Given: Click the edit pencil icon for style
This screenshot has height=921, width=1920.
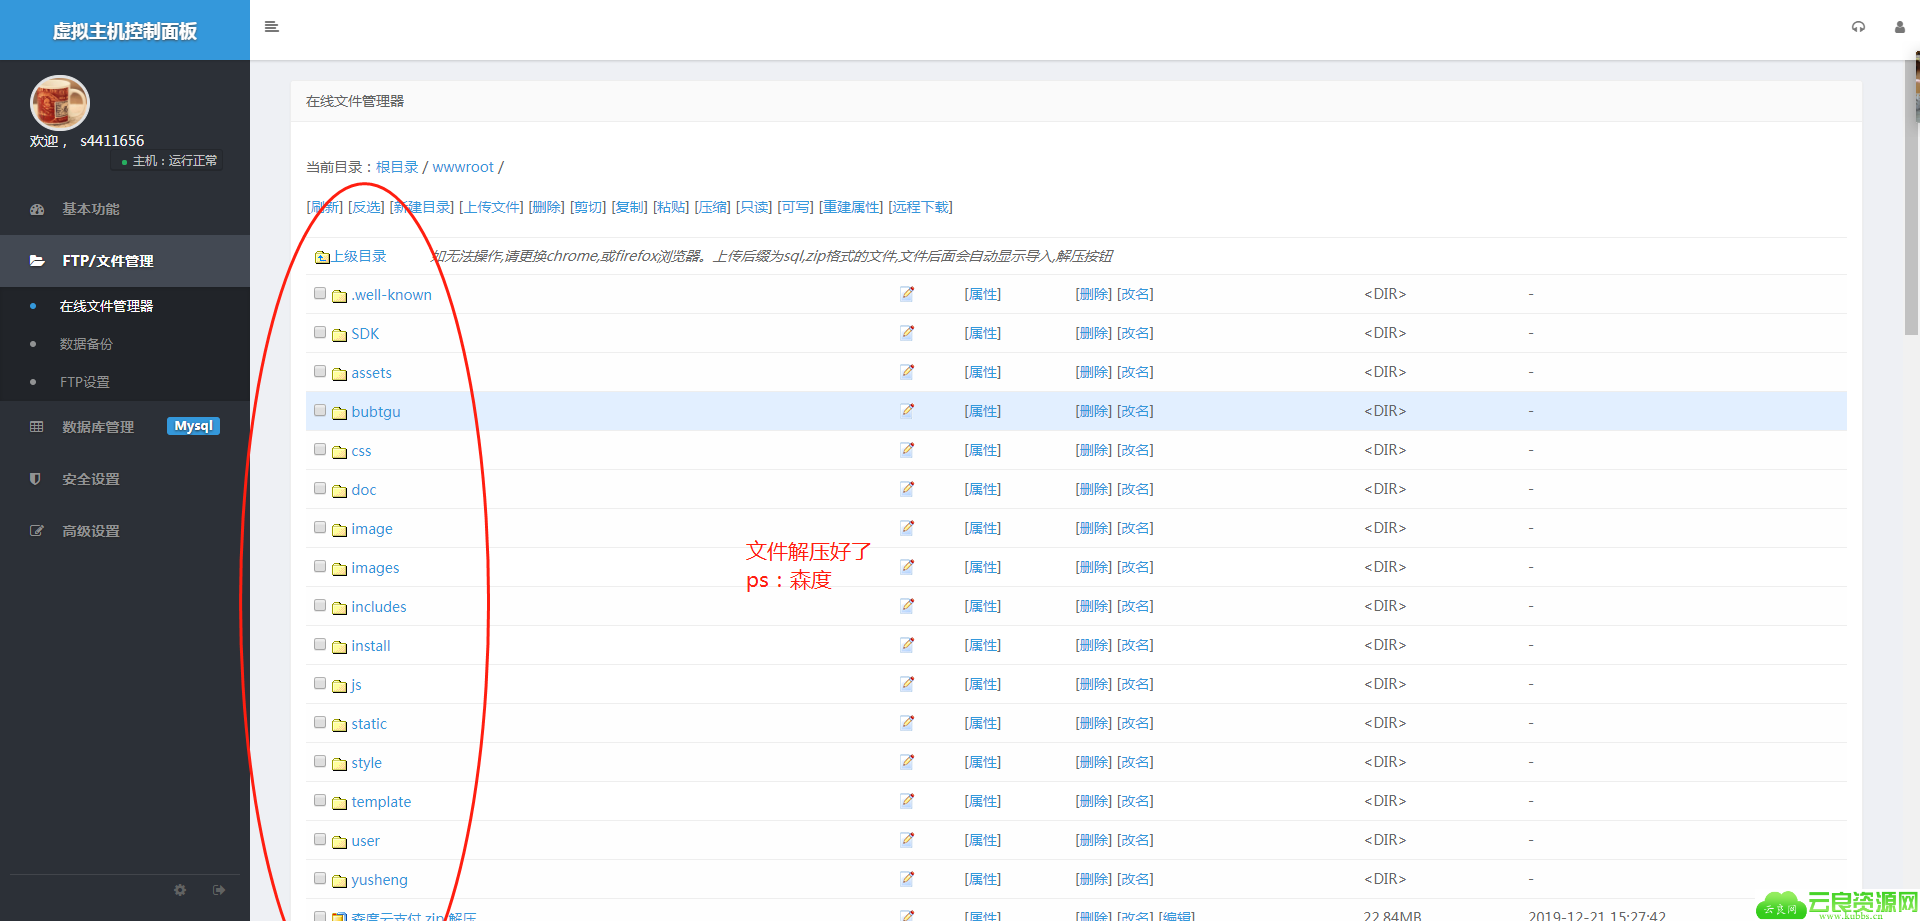Looking at the screenshot, I should click(907, 762).
